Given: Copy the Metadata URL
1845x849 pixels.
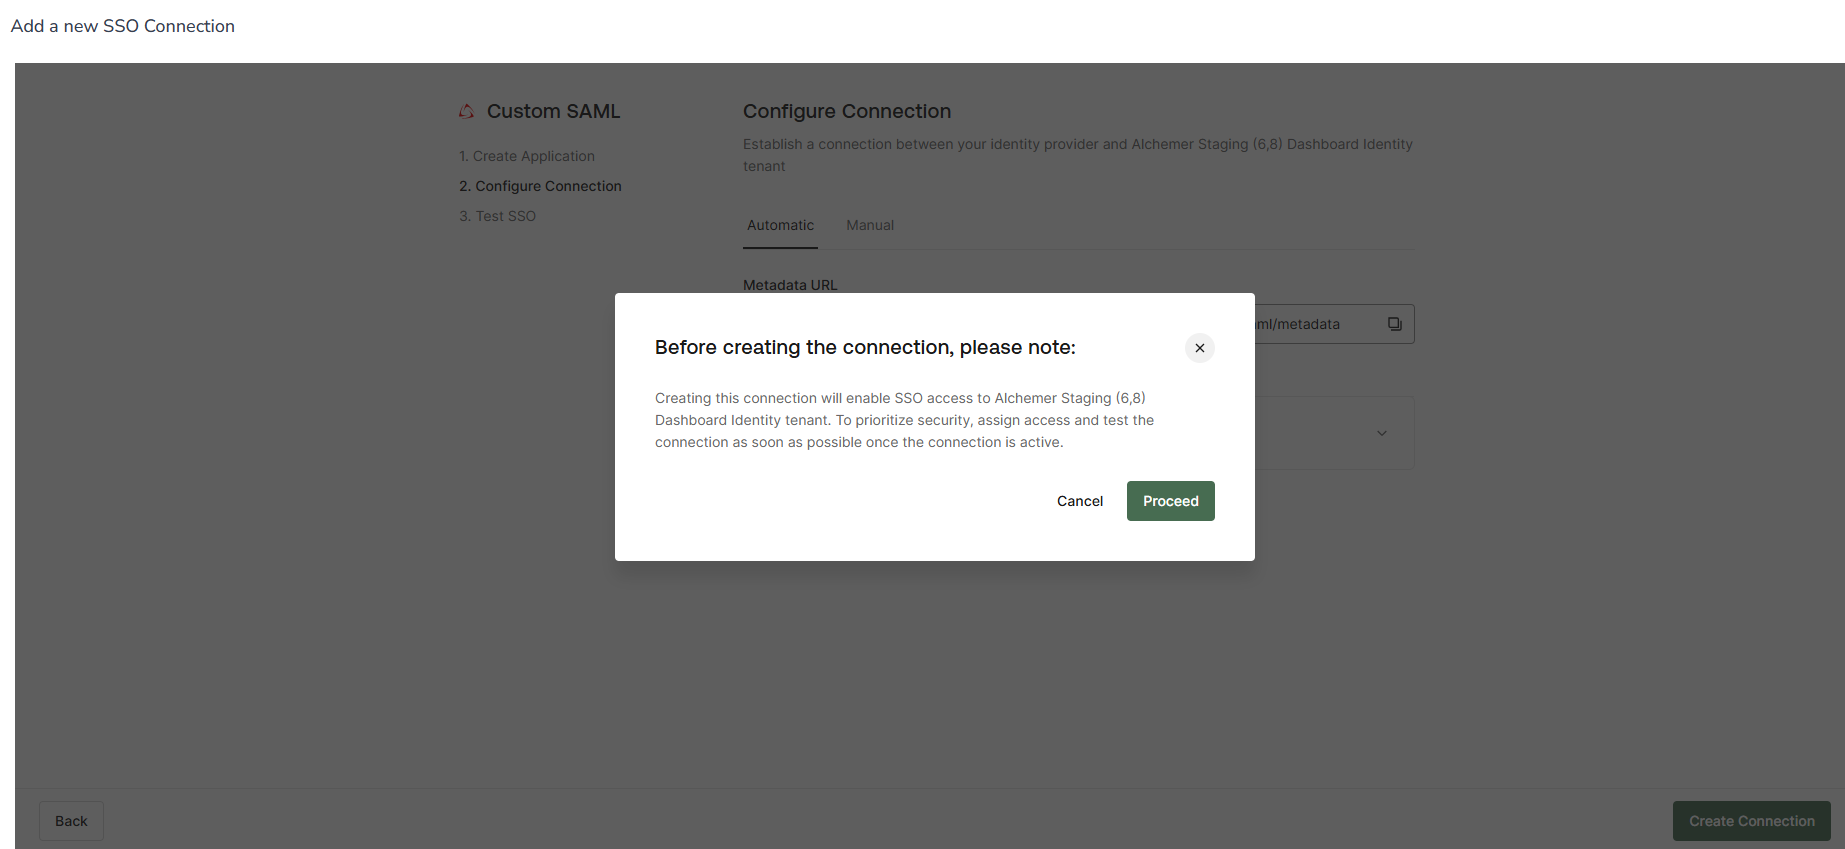Looking at the screenshot, I should (x=1394, y=324).
